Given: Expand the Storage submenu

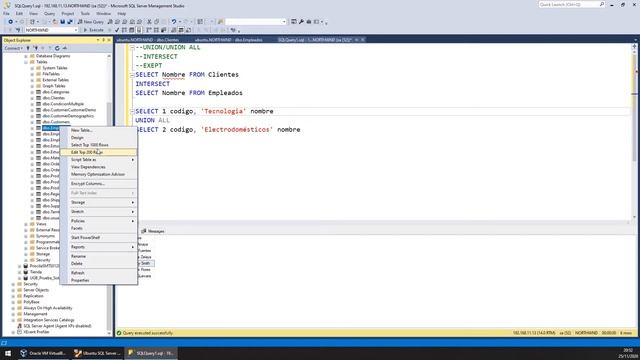Looking at the screenshot, I should click(98, 202).
